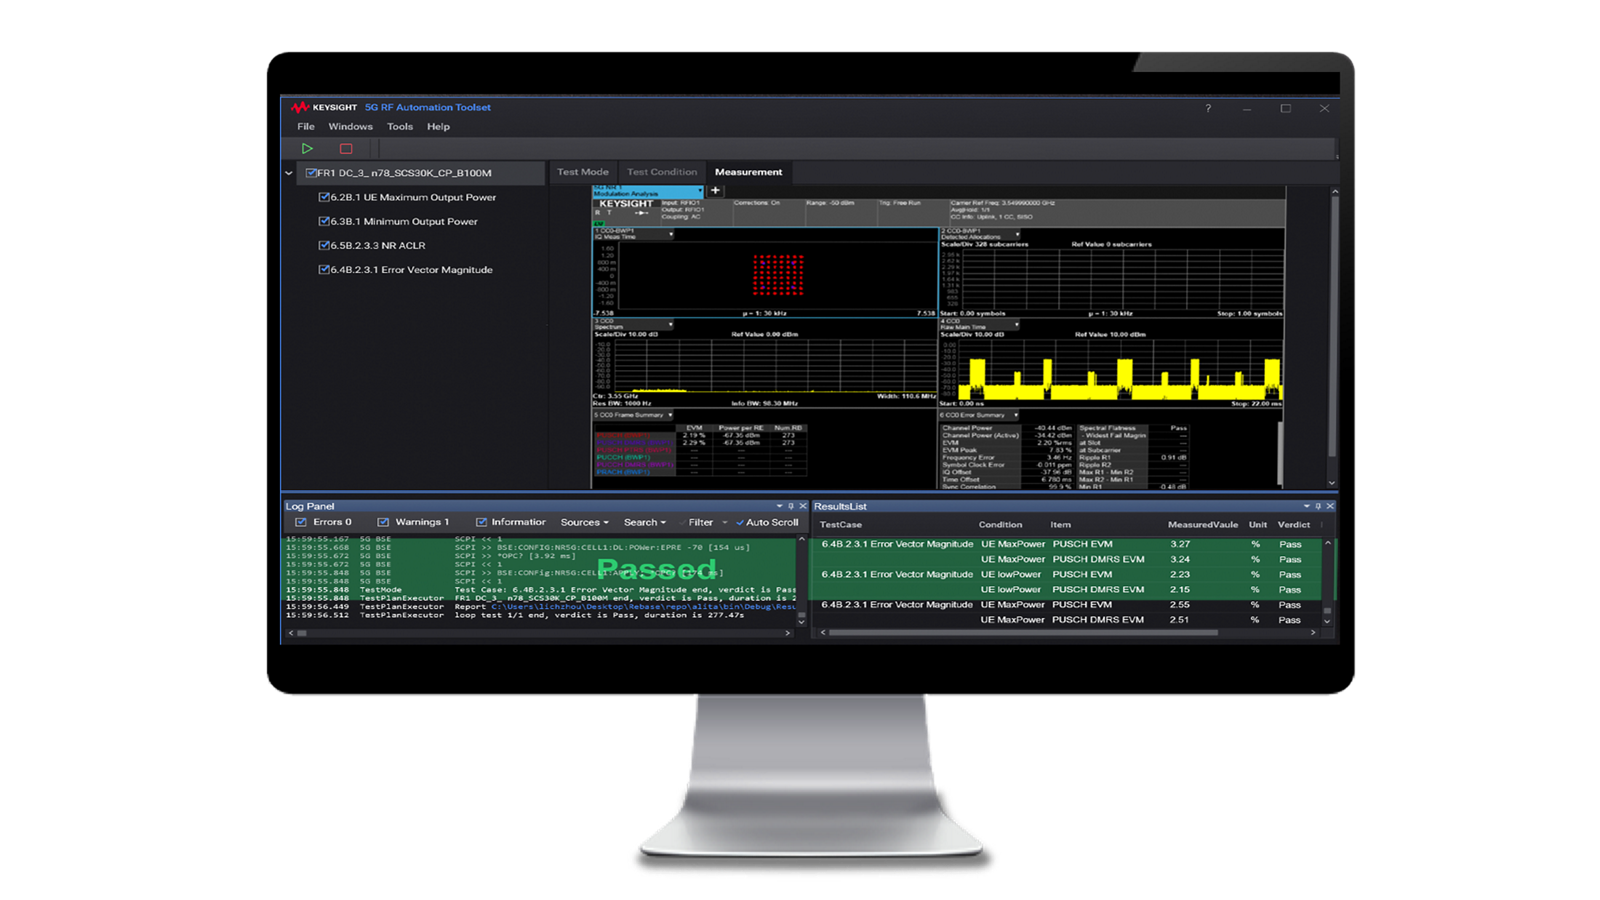
Task: Open the Filter dropdown arrow
Action: (x=725, y=522)
